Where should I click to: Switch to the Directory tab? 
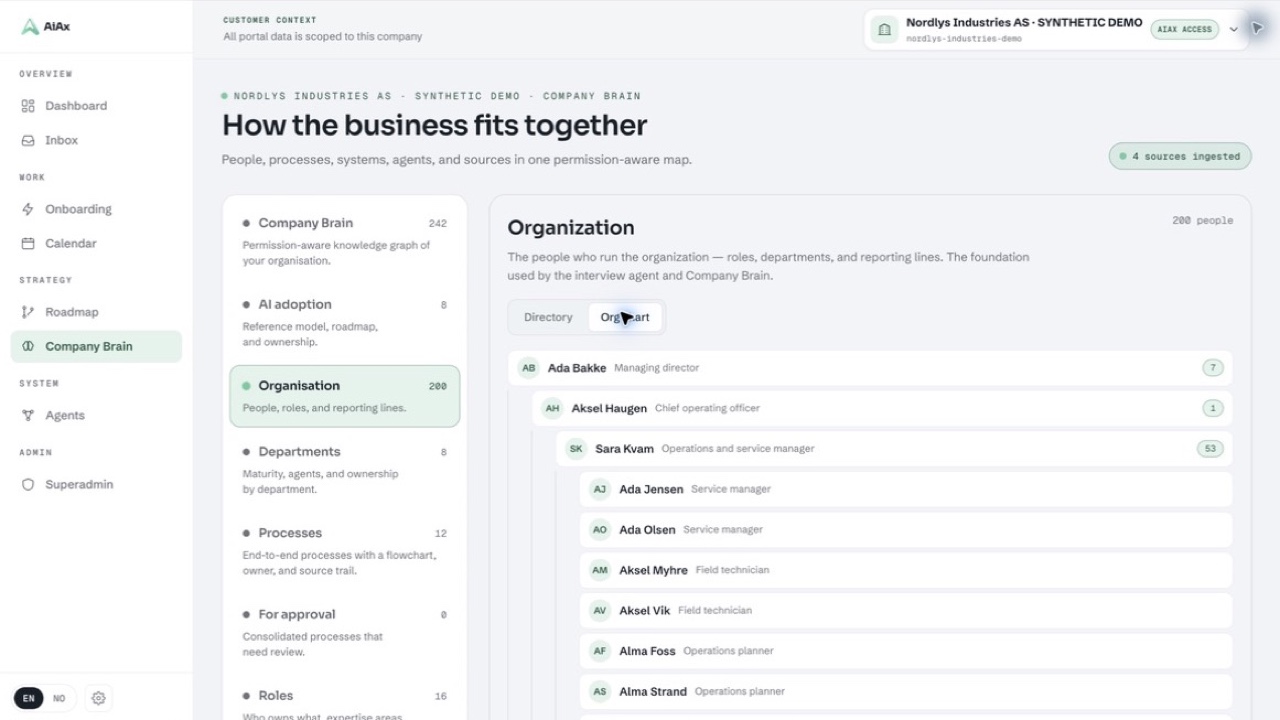(548, 317)
